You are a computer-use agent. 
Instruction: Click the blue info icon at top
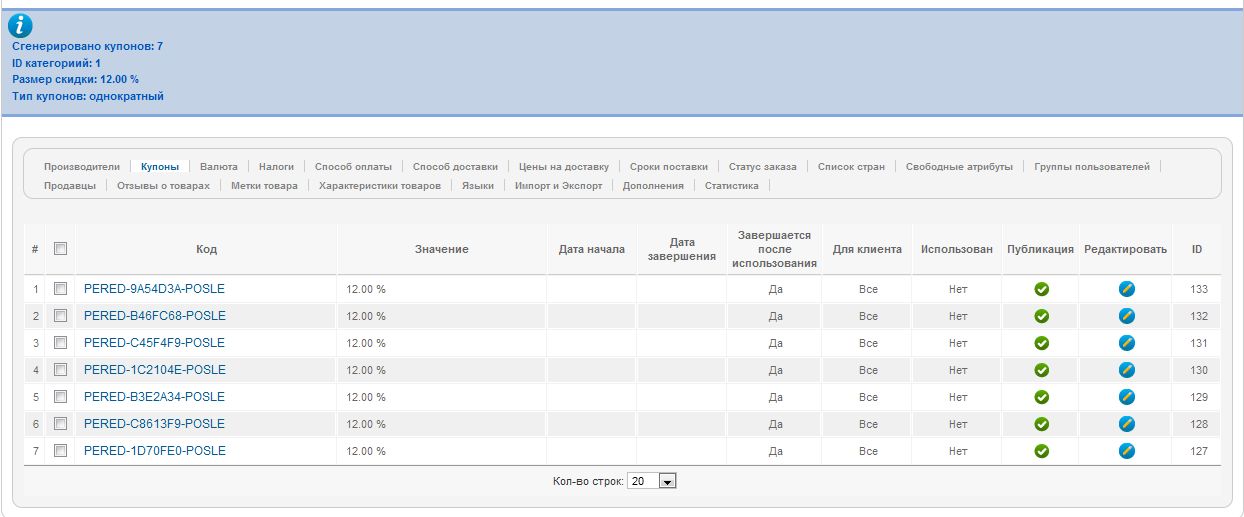coord(20,27)
